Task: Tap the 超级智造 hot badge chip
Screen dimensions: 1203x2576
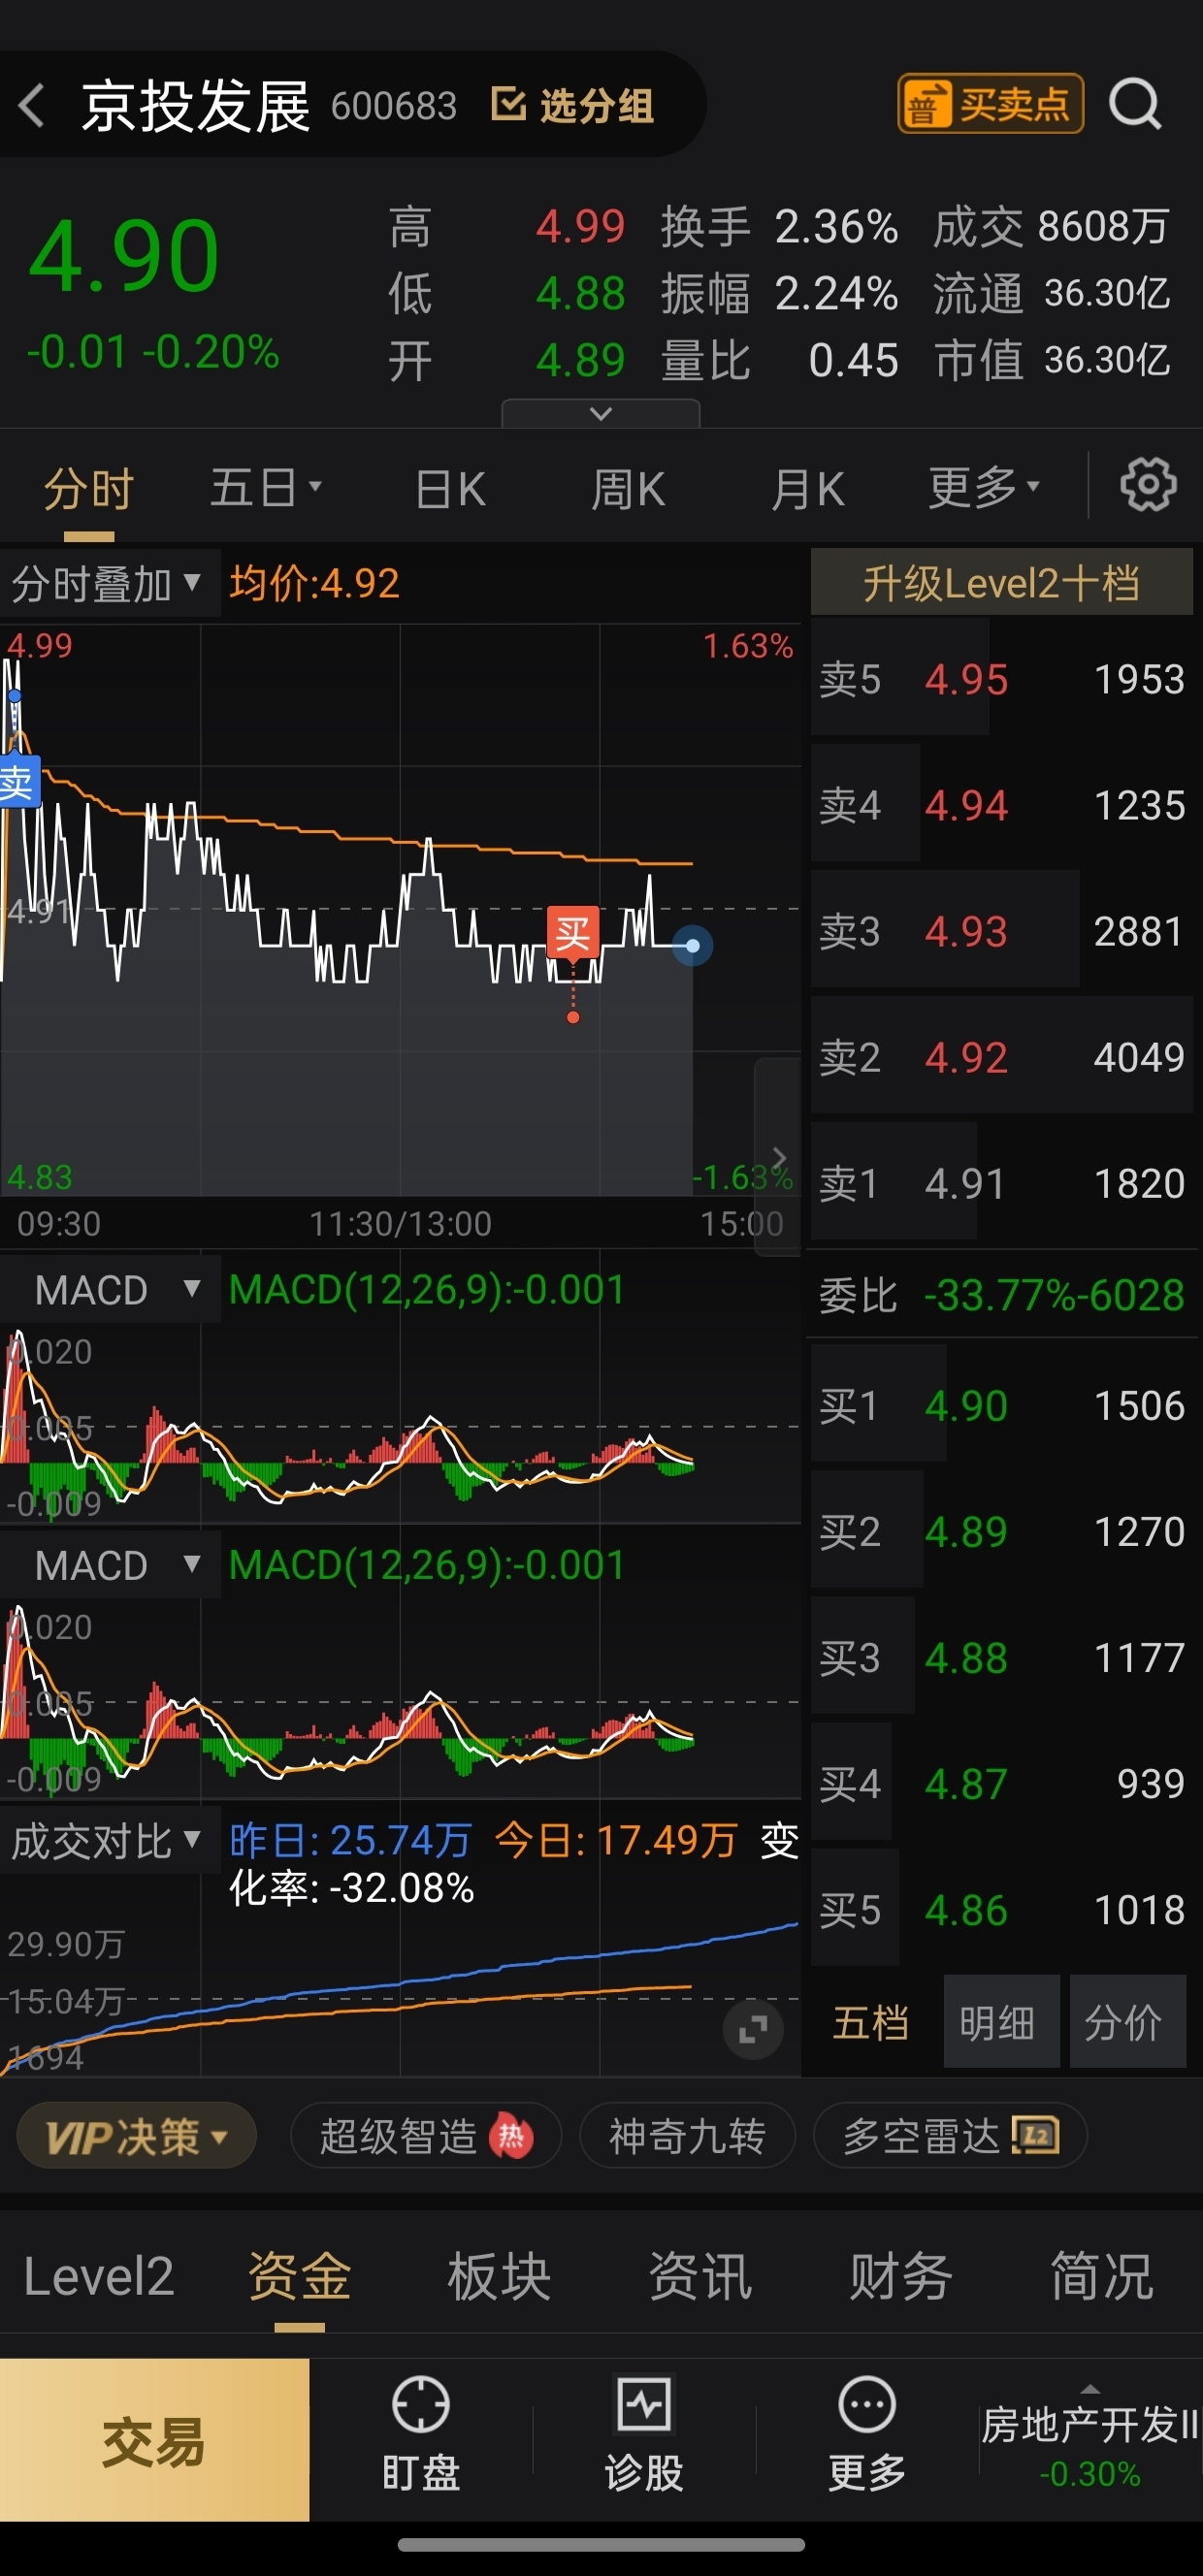Action: pyautogui.click(x=426, y=2137)
